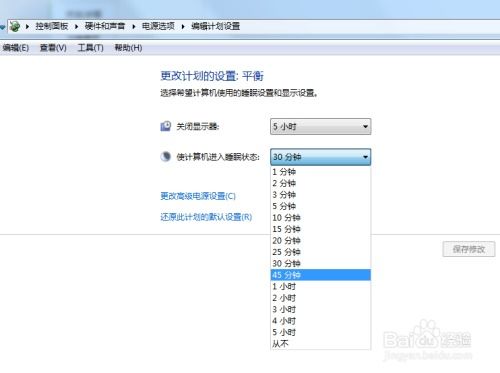This screenshot has height=373, width=500.
Task: Select the highlighted 45 分钟 option
Action: point(320,275)
